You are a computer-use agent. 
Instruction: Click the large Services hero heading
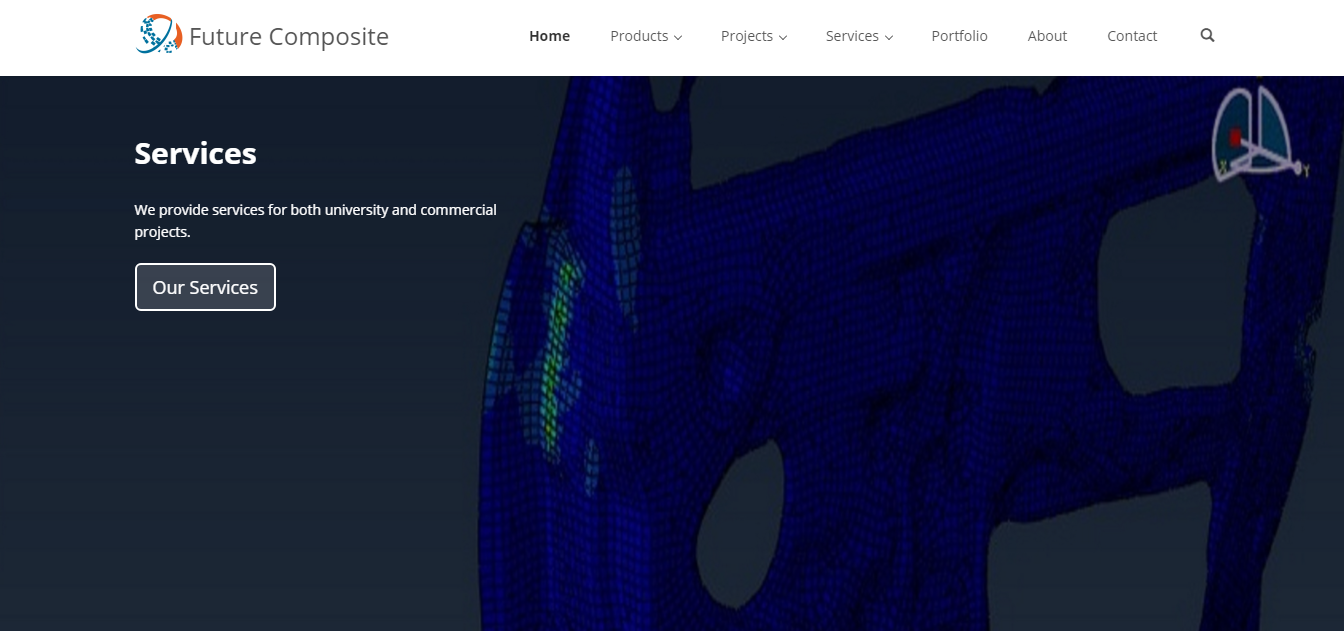pyautogui.click(x=195, y=153)
